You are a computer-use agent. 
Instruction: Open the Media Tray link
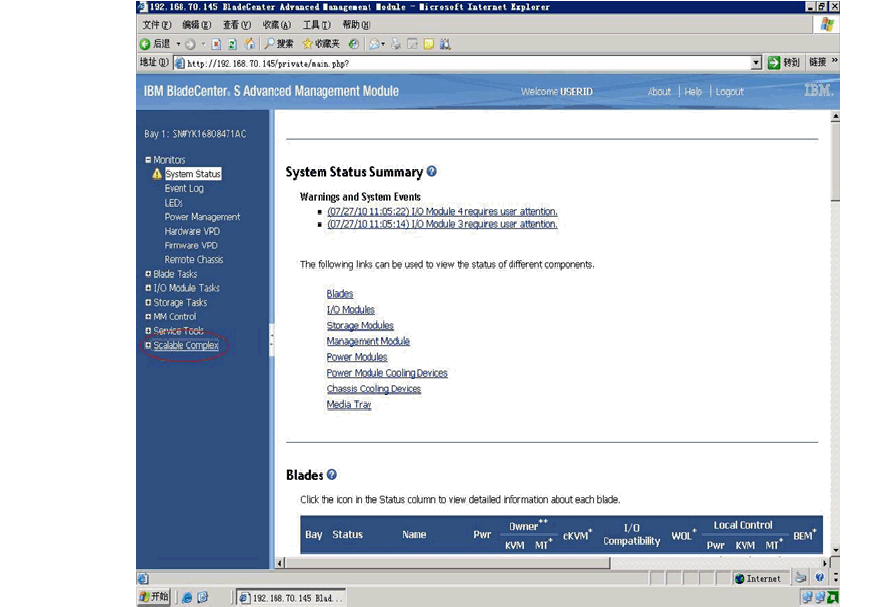click(349, 404)
